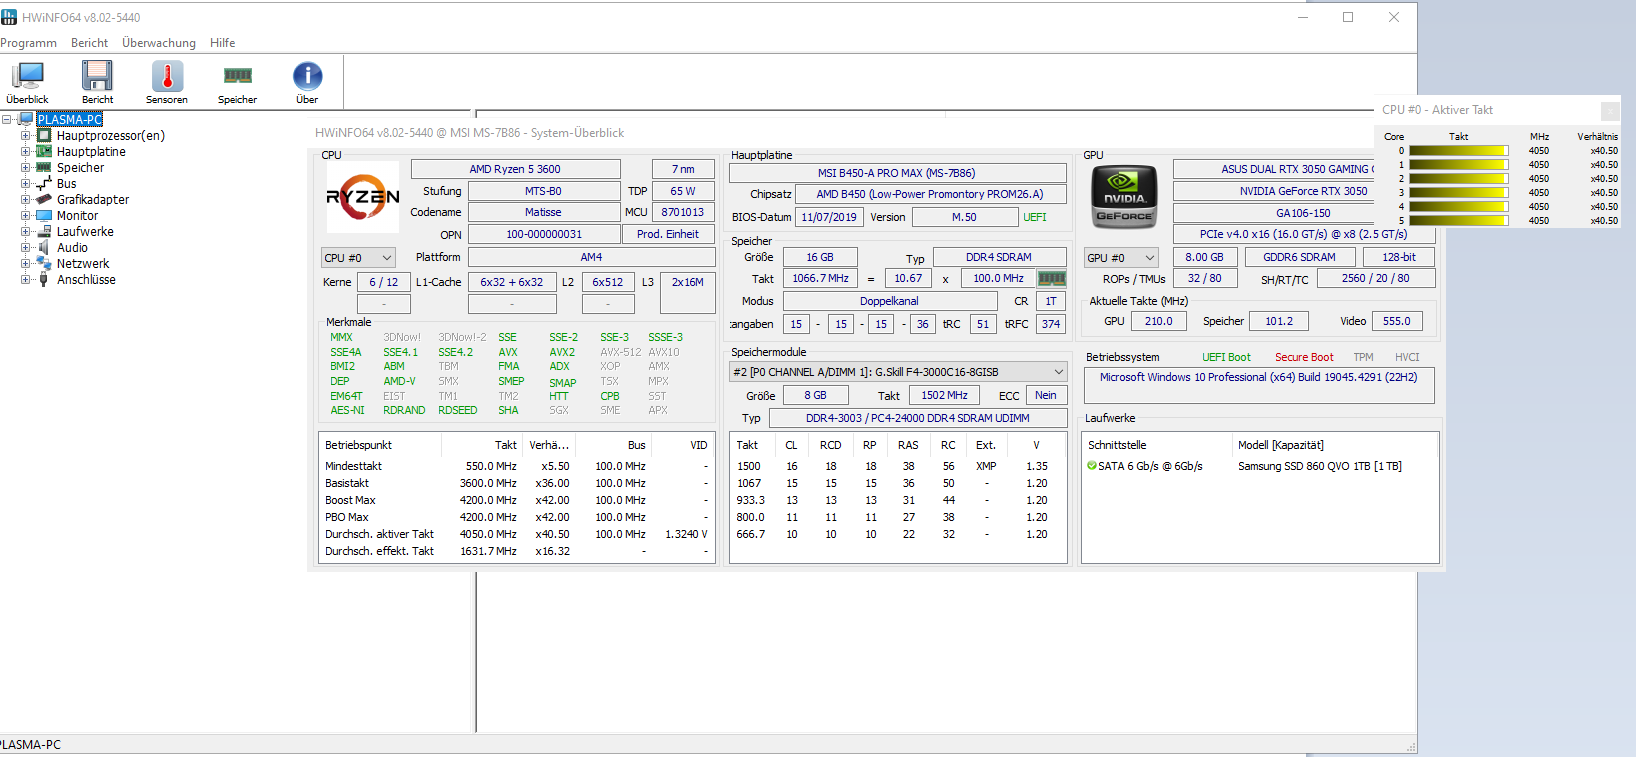Expand the Bus tree node
This screenshot has height=757, width=1636.
pyautogui.click(x=25, y=183)
